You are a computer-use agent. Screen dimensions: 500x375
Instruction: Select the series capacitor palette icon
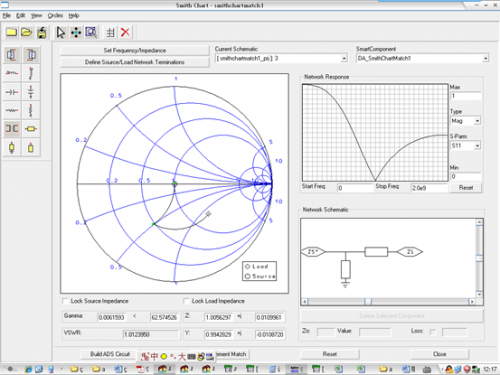(x=12, y=92)
